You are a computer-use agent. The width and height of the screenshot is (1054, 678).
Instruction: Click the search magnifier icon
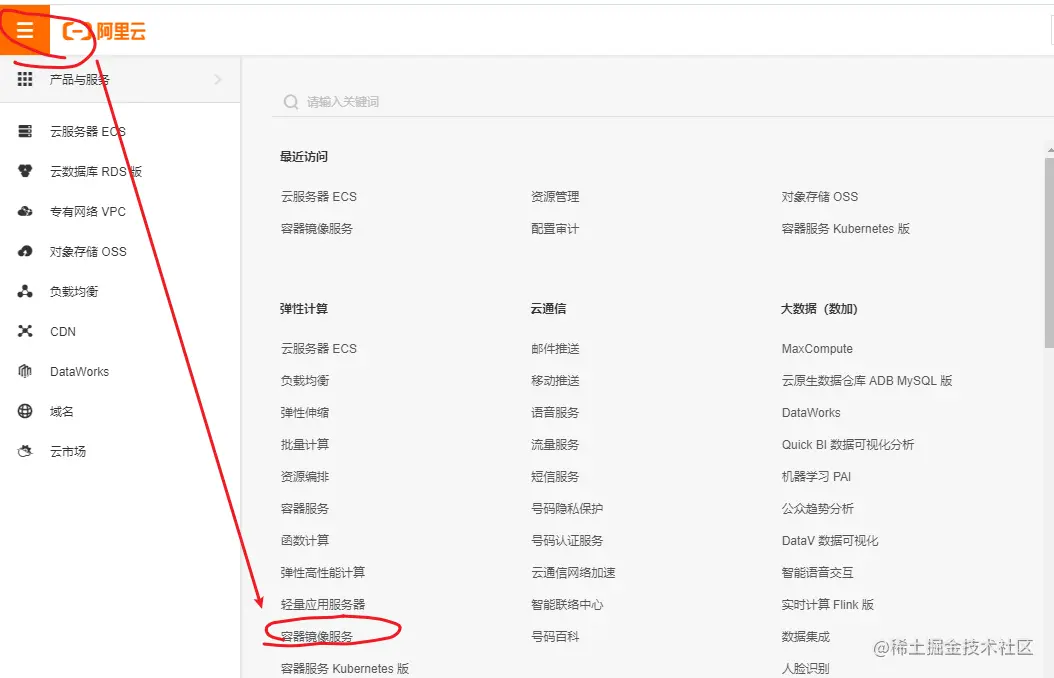(290, 101)
